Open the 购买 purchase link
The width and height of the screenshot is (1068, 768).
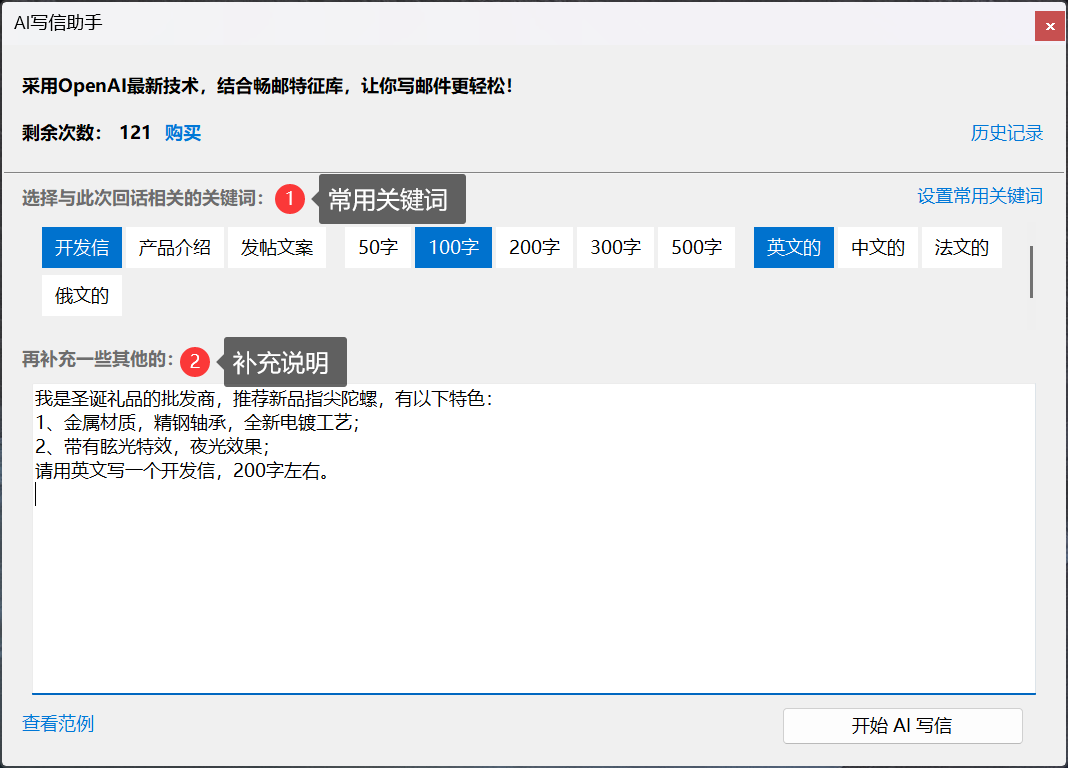(183, 133)
